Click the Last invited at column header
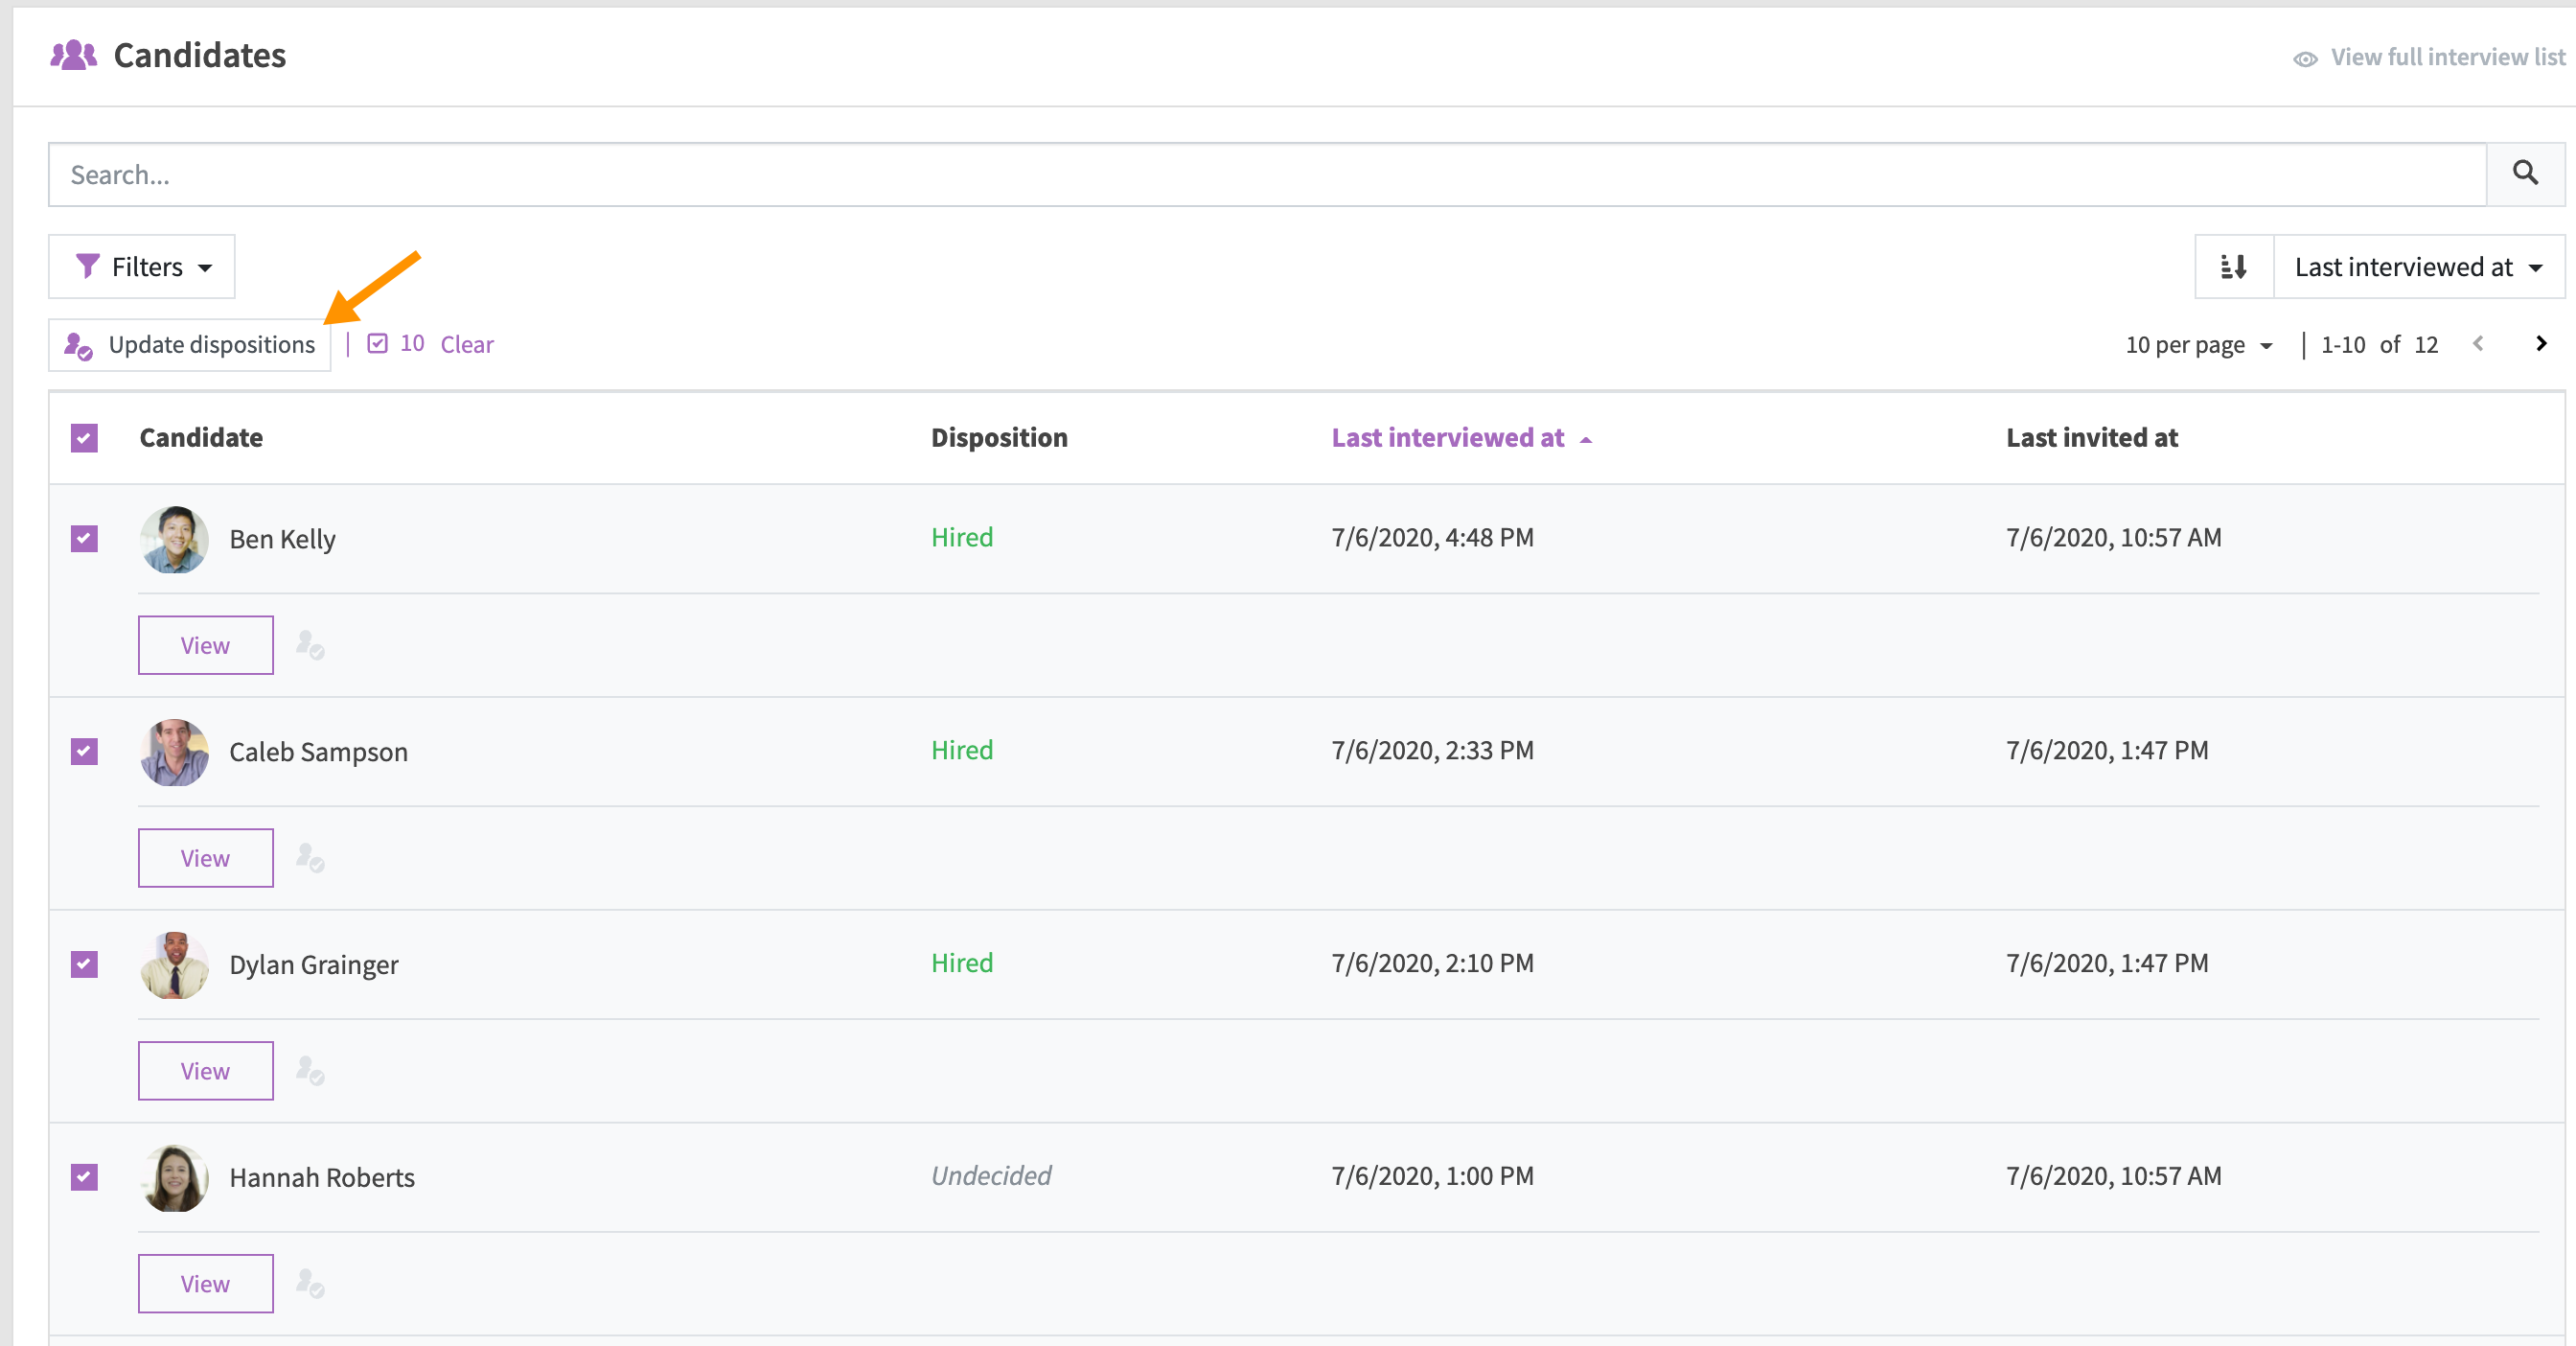This screenshot has height=1346, width=2576. click(2092, 438)
